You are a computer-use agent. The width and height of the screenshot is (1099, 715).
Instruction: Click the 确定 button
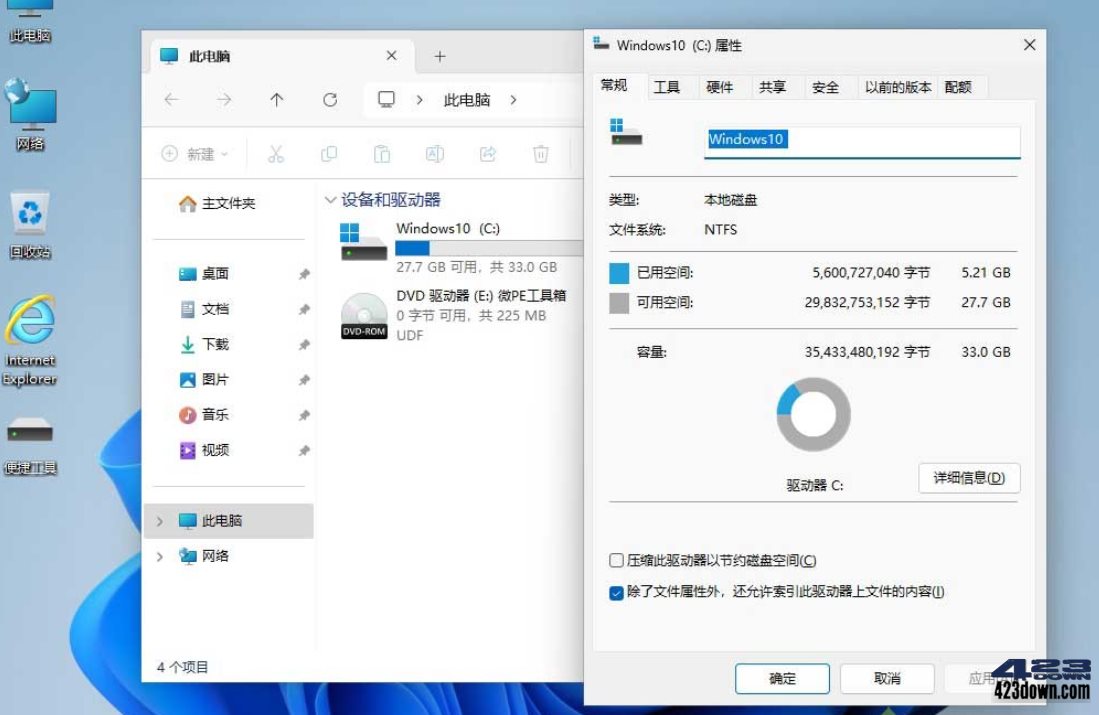782,678
